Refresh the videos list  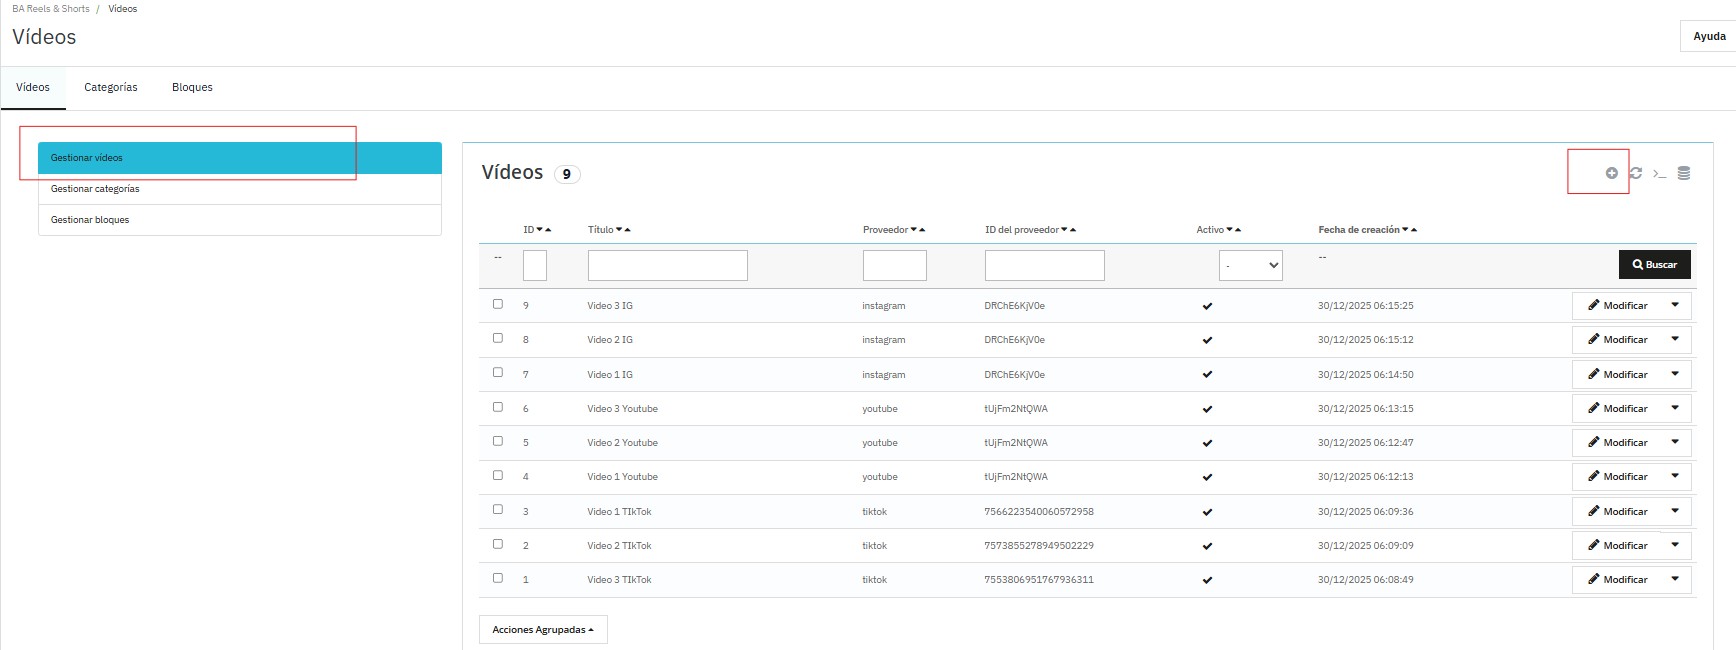pos(1636,173)
